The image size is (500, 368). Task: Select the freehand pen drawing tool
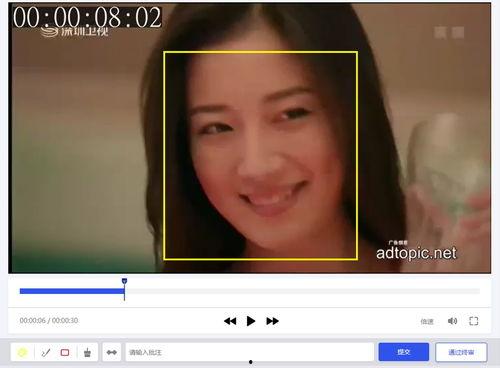[46, 352]
